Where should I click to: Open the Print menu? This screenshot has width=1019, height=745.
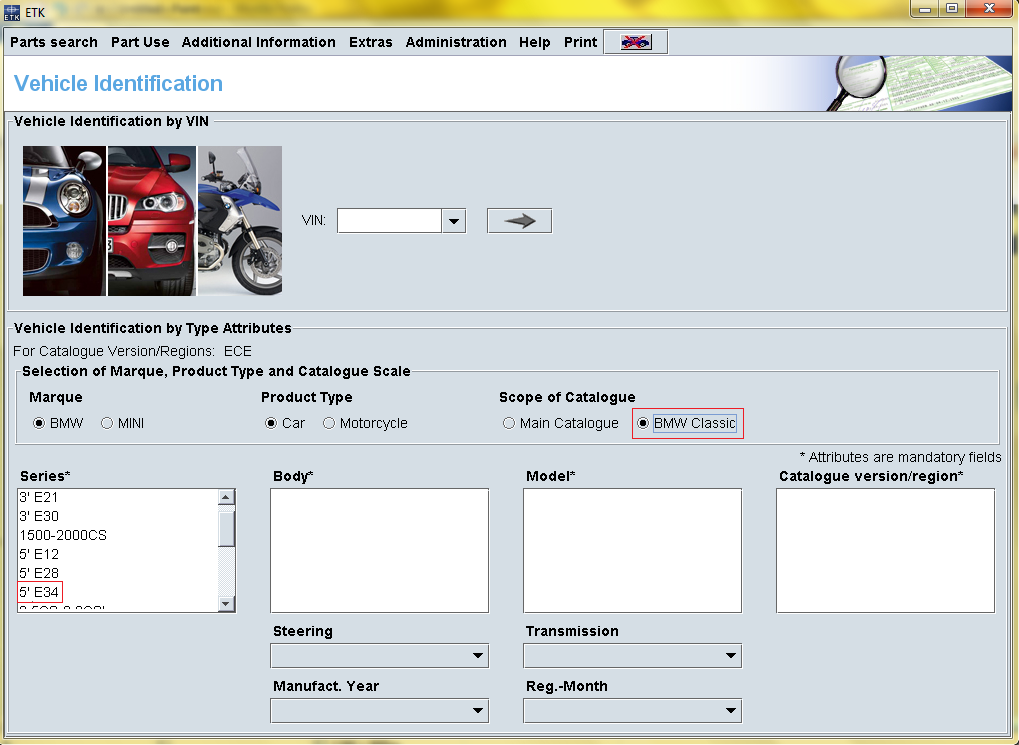[x=580, y=42]
